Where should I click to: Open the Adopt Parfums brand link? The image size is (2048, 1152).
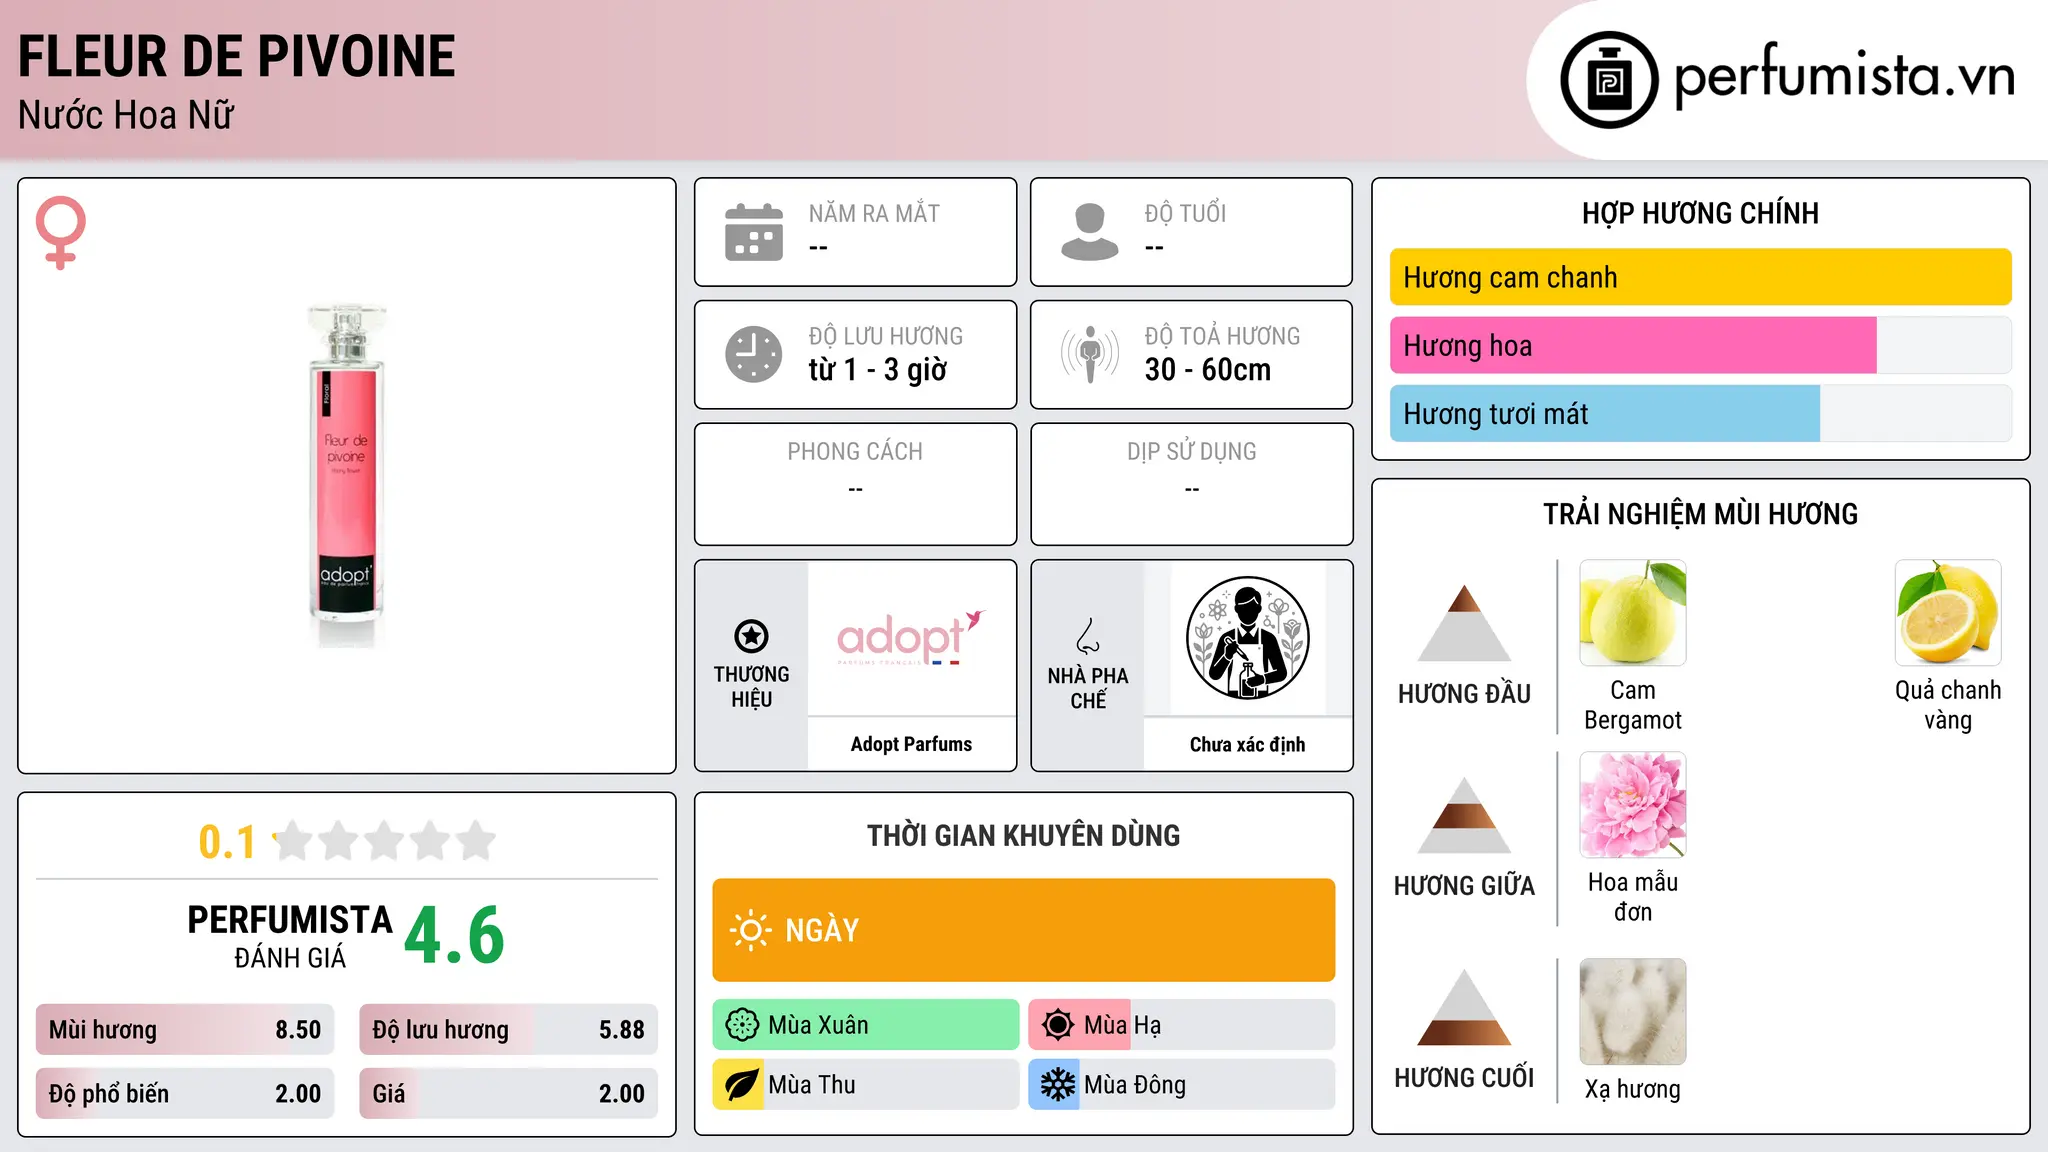coord(911,744)
